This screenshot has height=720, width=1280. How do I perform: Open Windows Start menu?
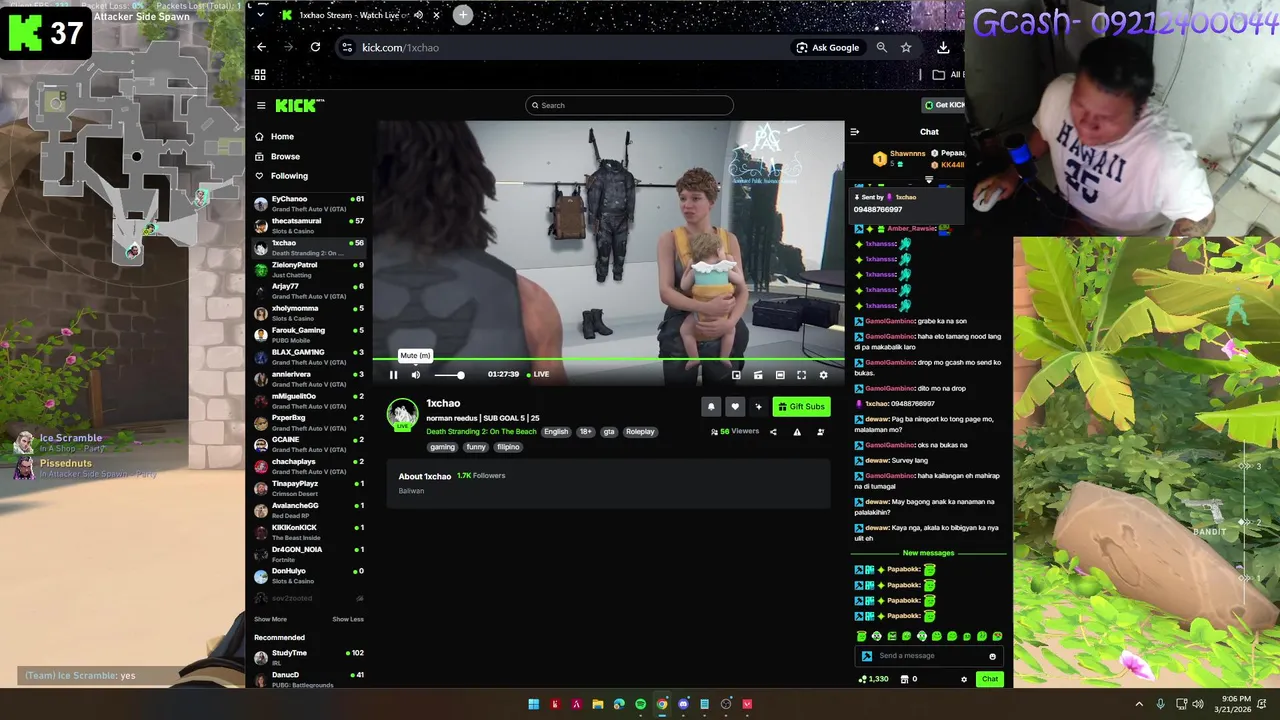534,704
